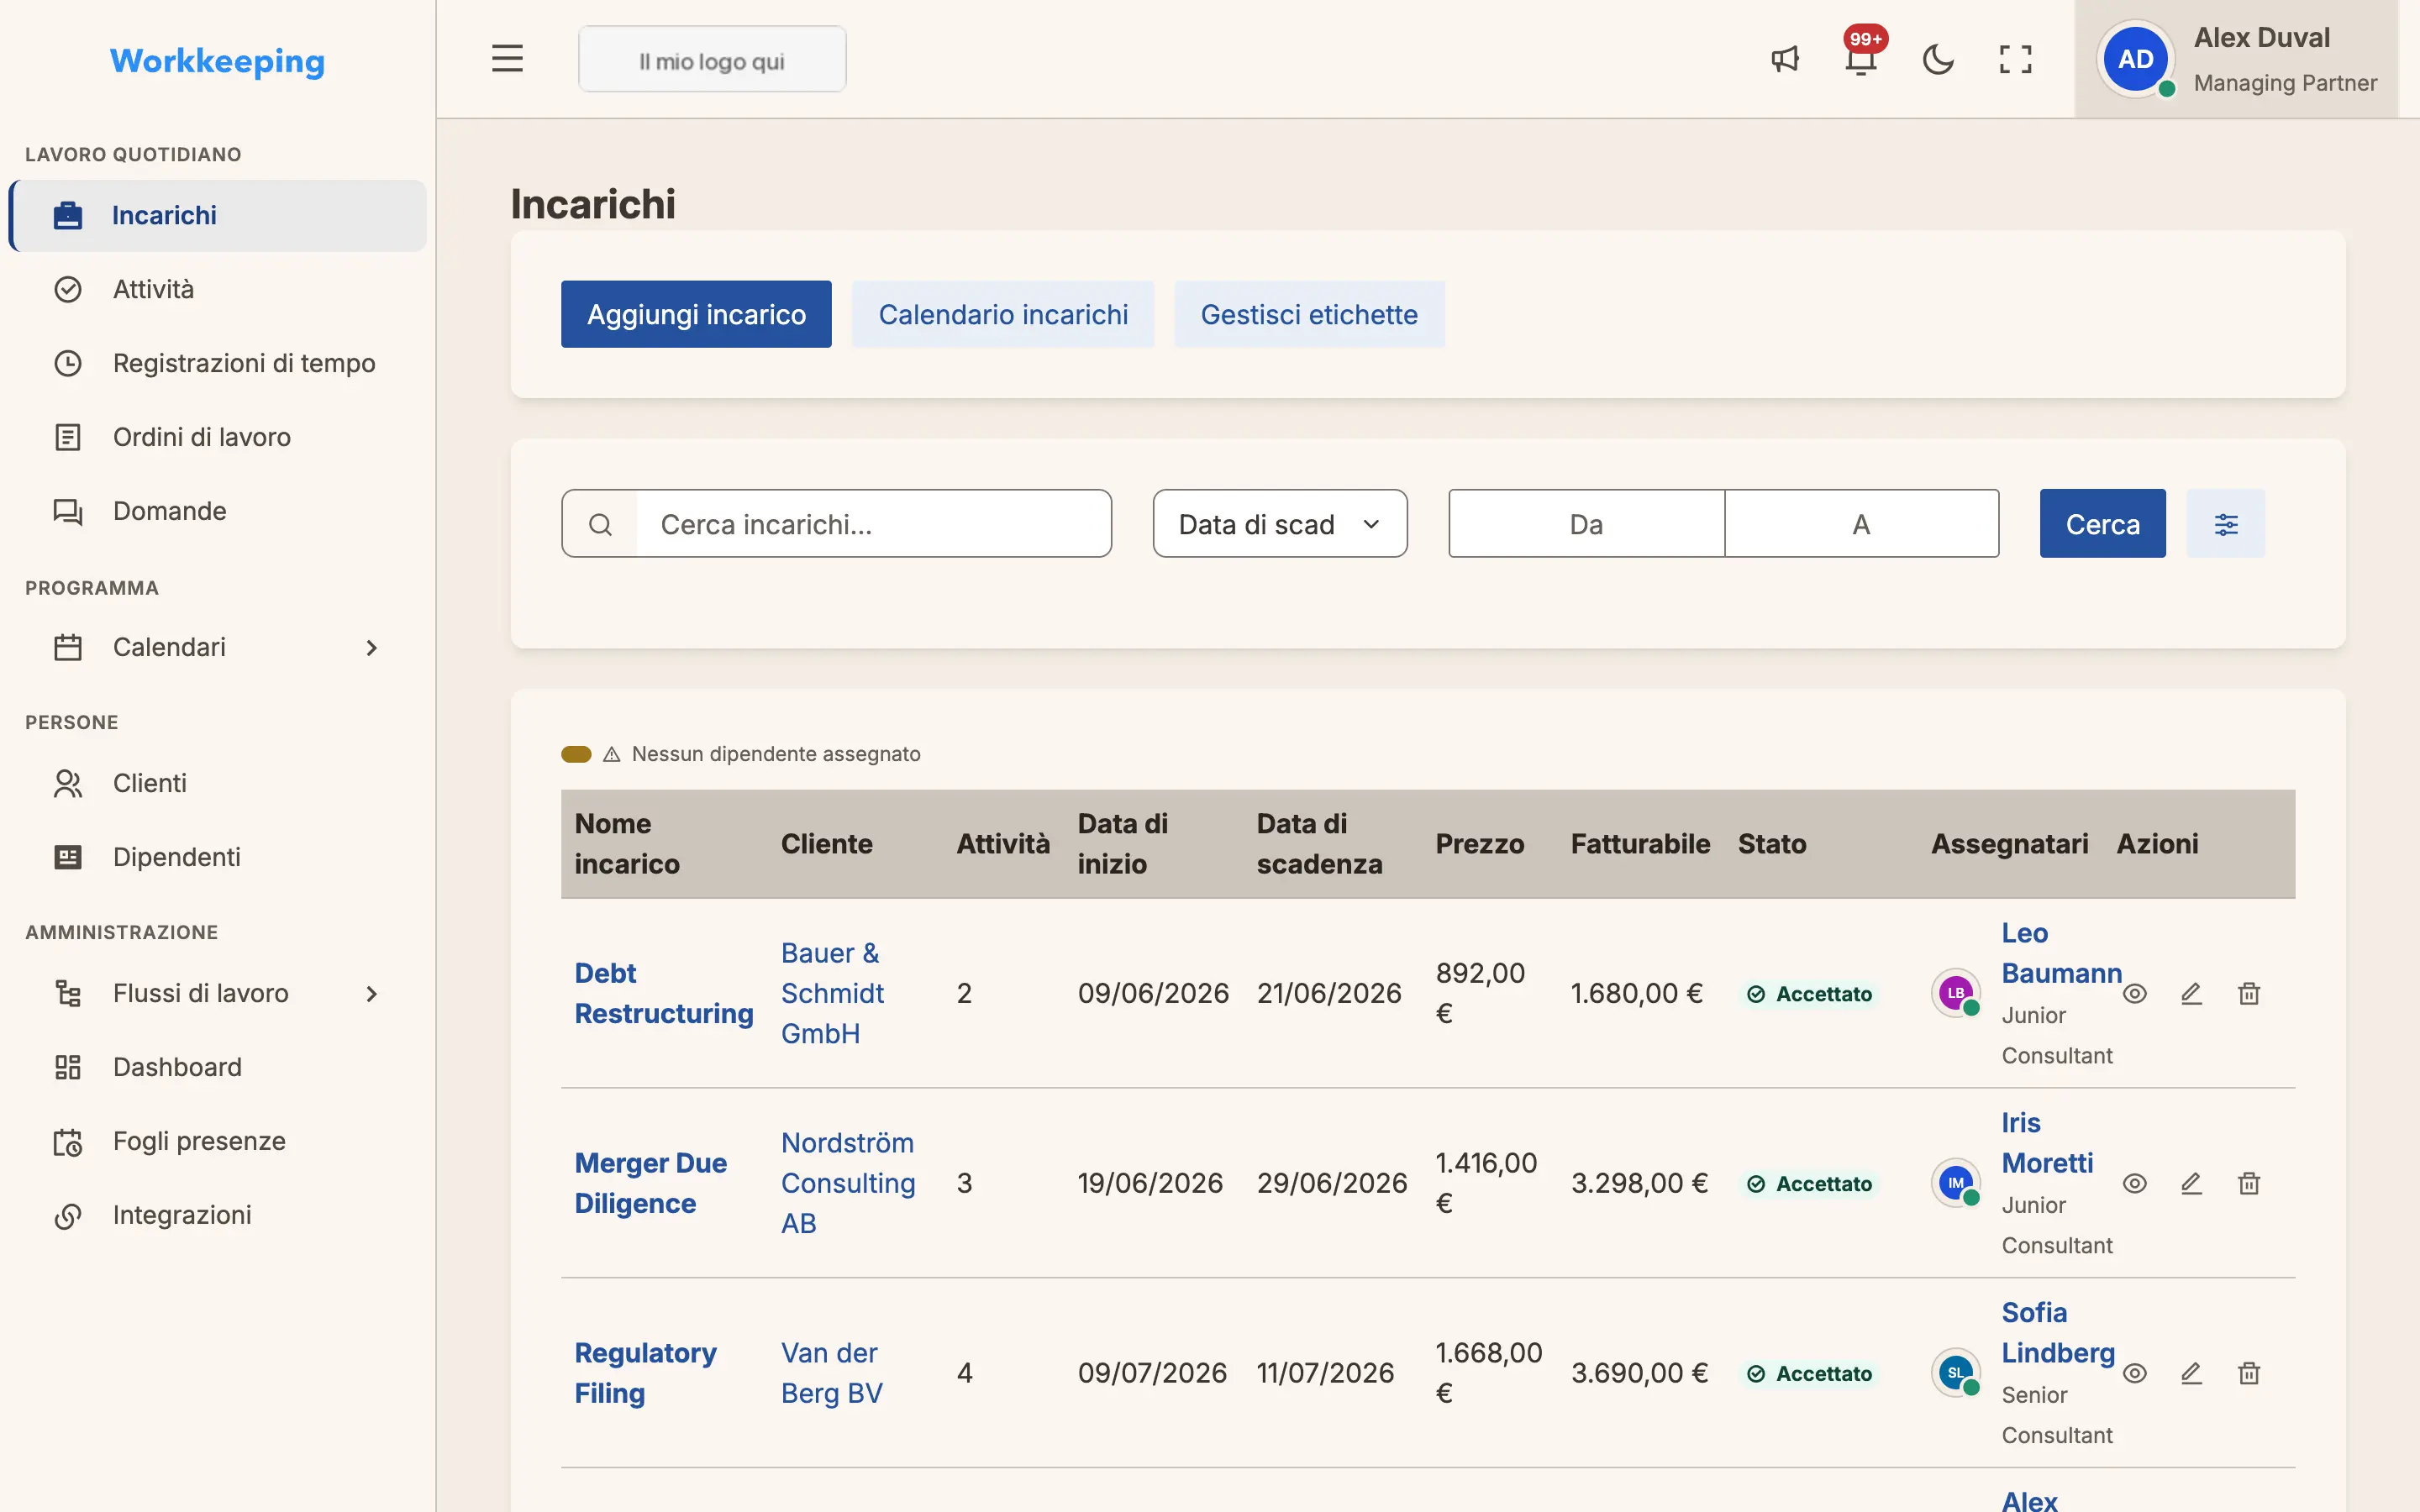Screen dimensions: 2420x1512
Task: Open the Data di scad dropdown
Action: [x=1280, y=524]
